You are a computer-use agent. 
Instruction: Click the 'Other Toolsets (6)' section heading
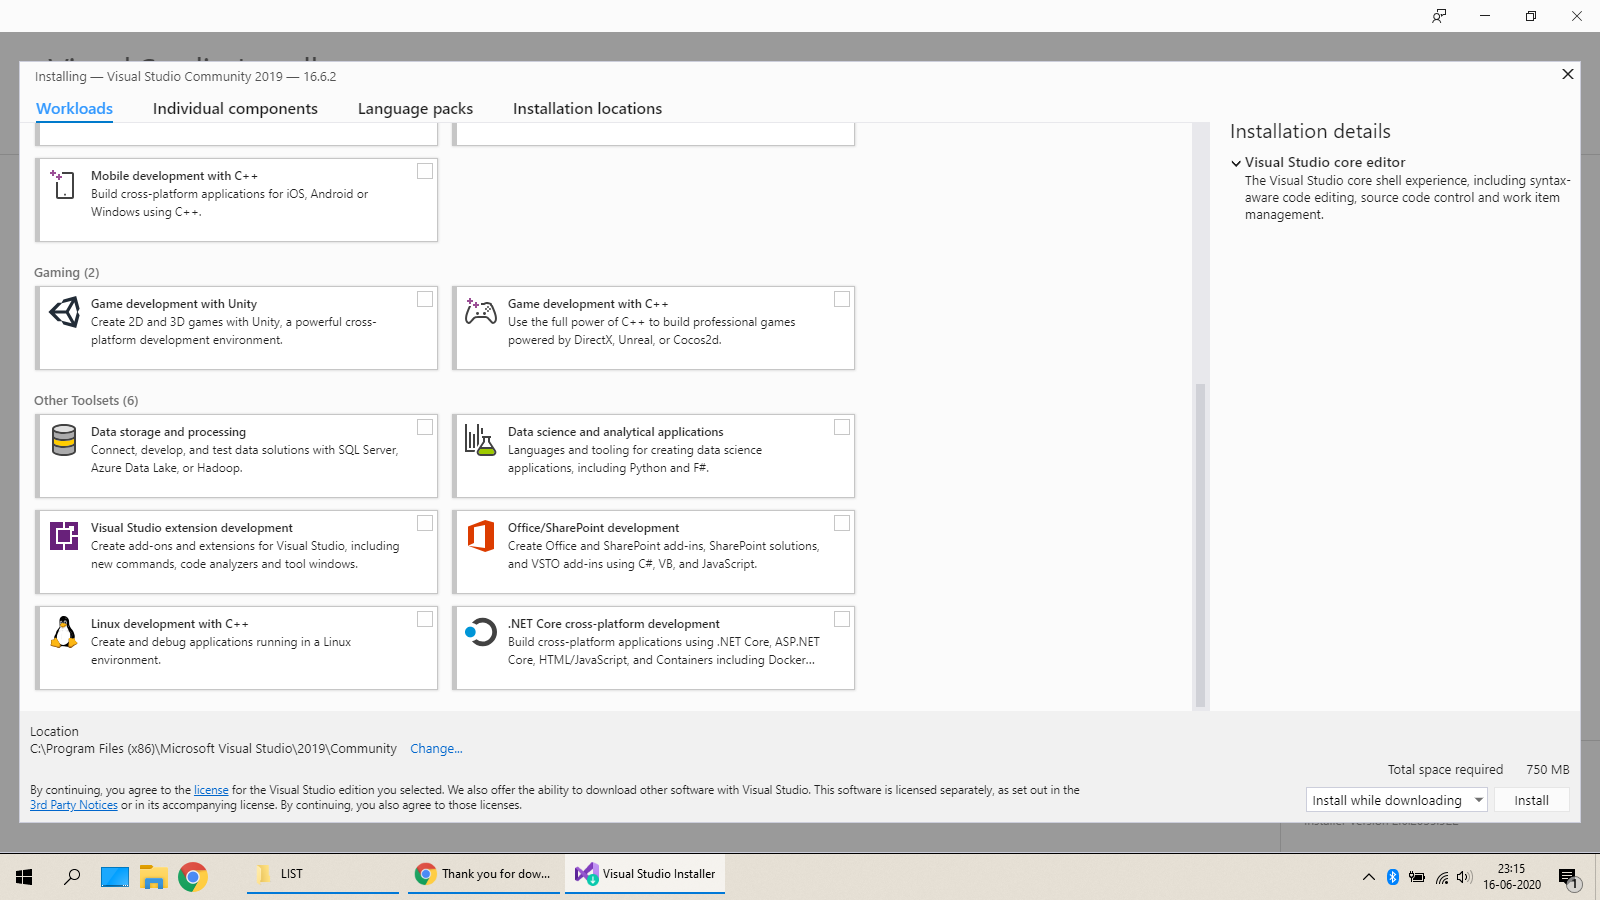point(86,400)
